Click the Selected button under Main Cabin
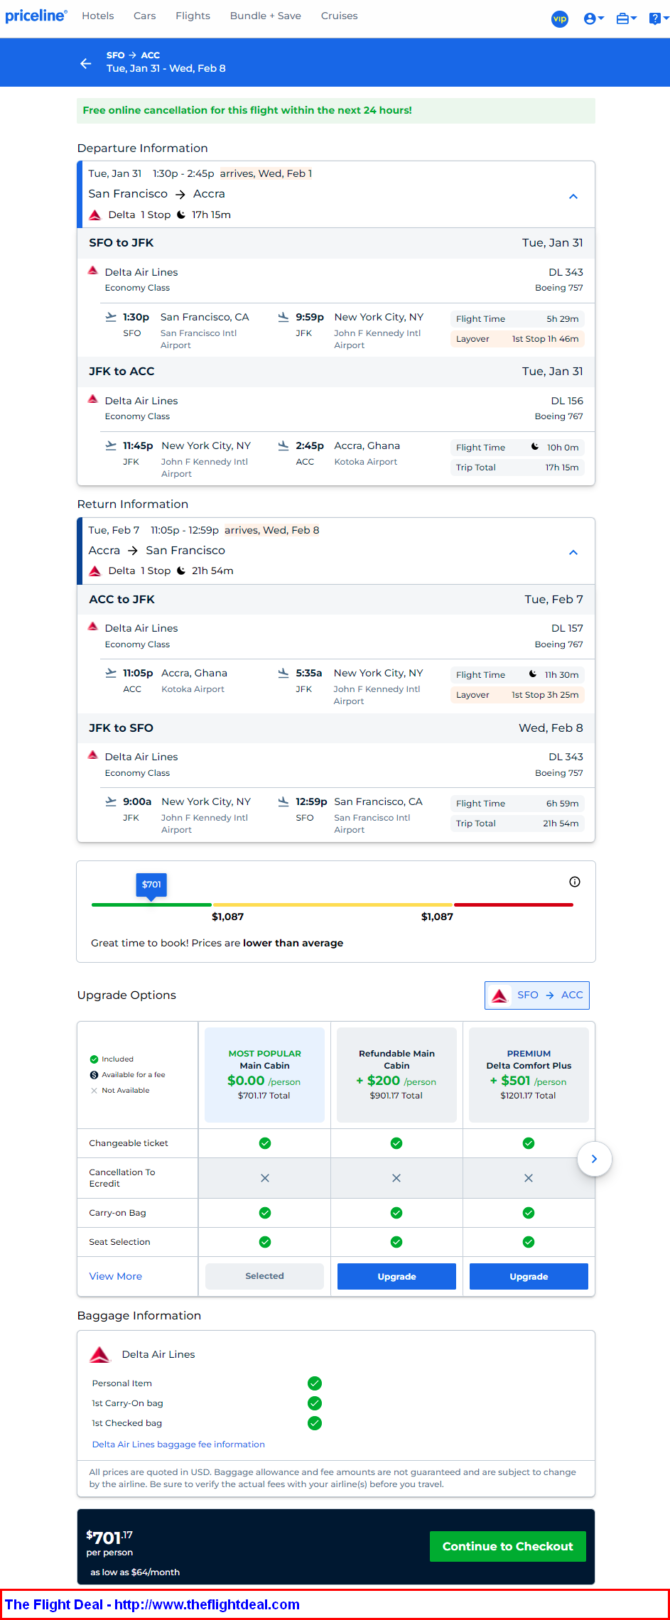Screen dimensions: 670x1620 coord(265,1276)
